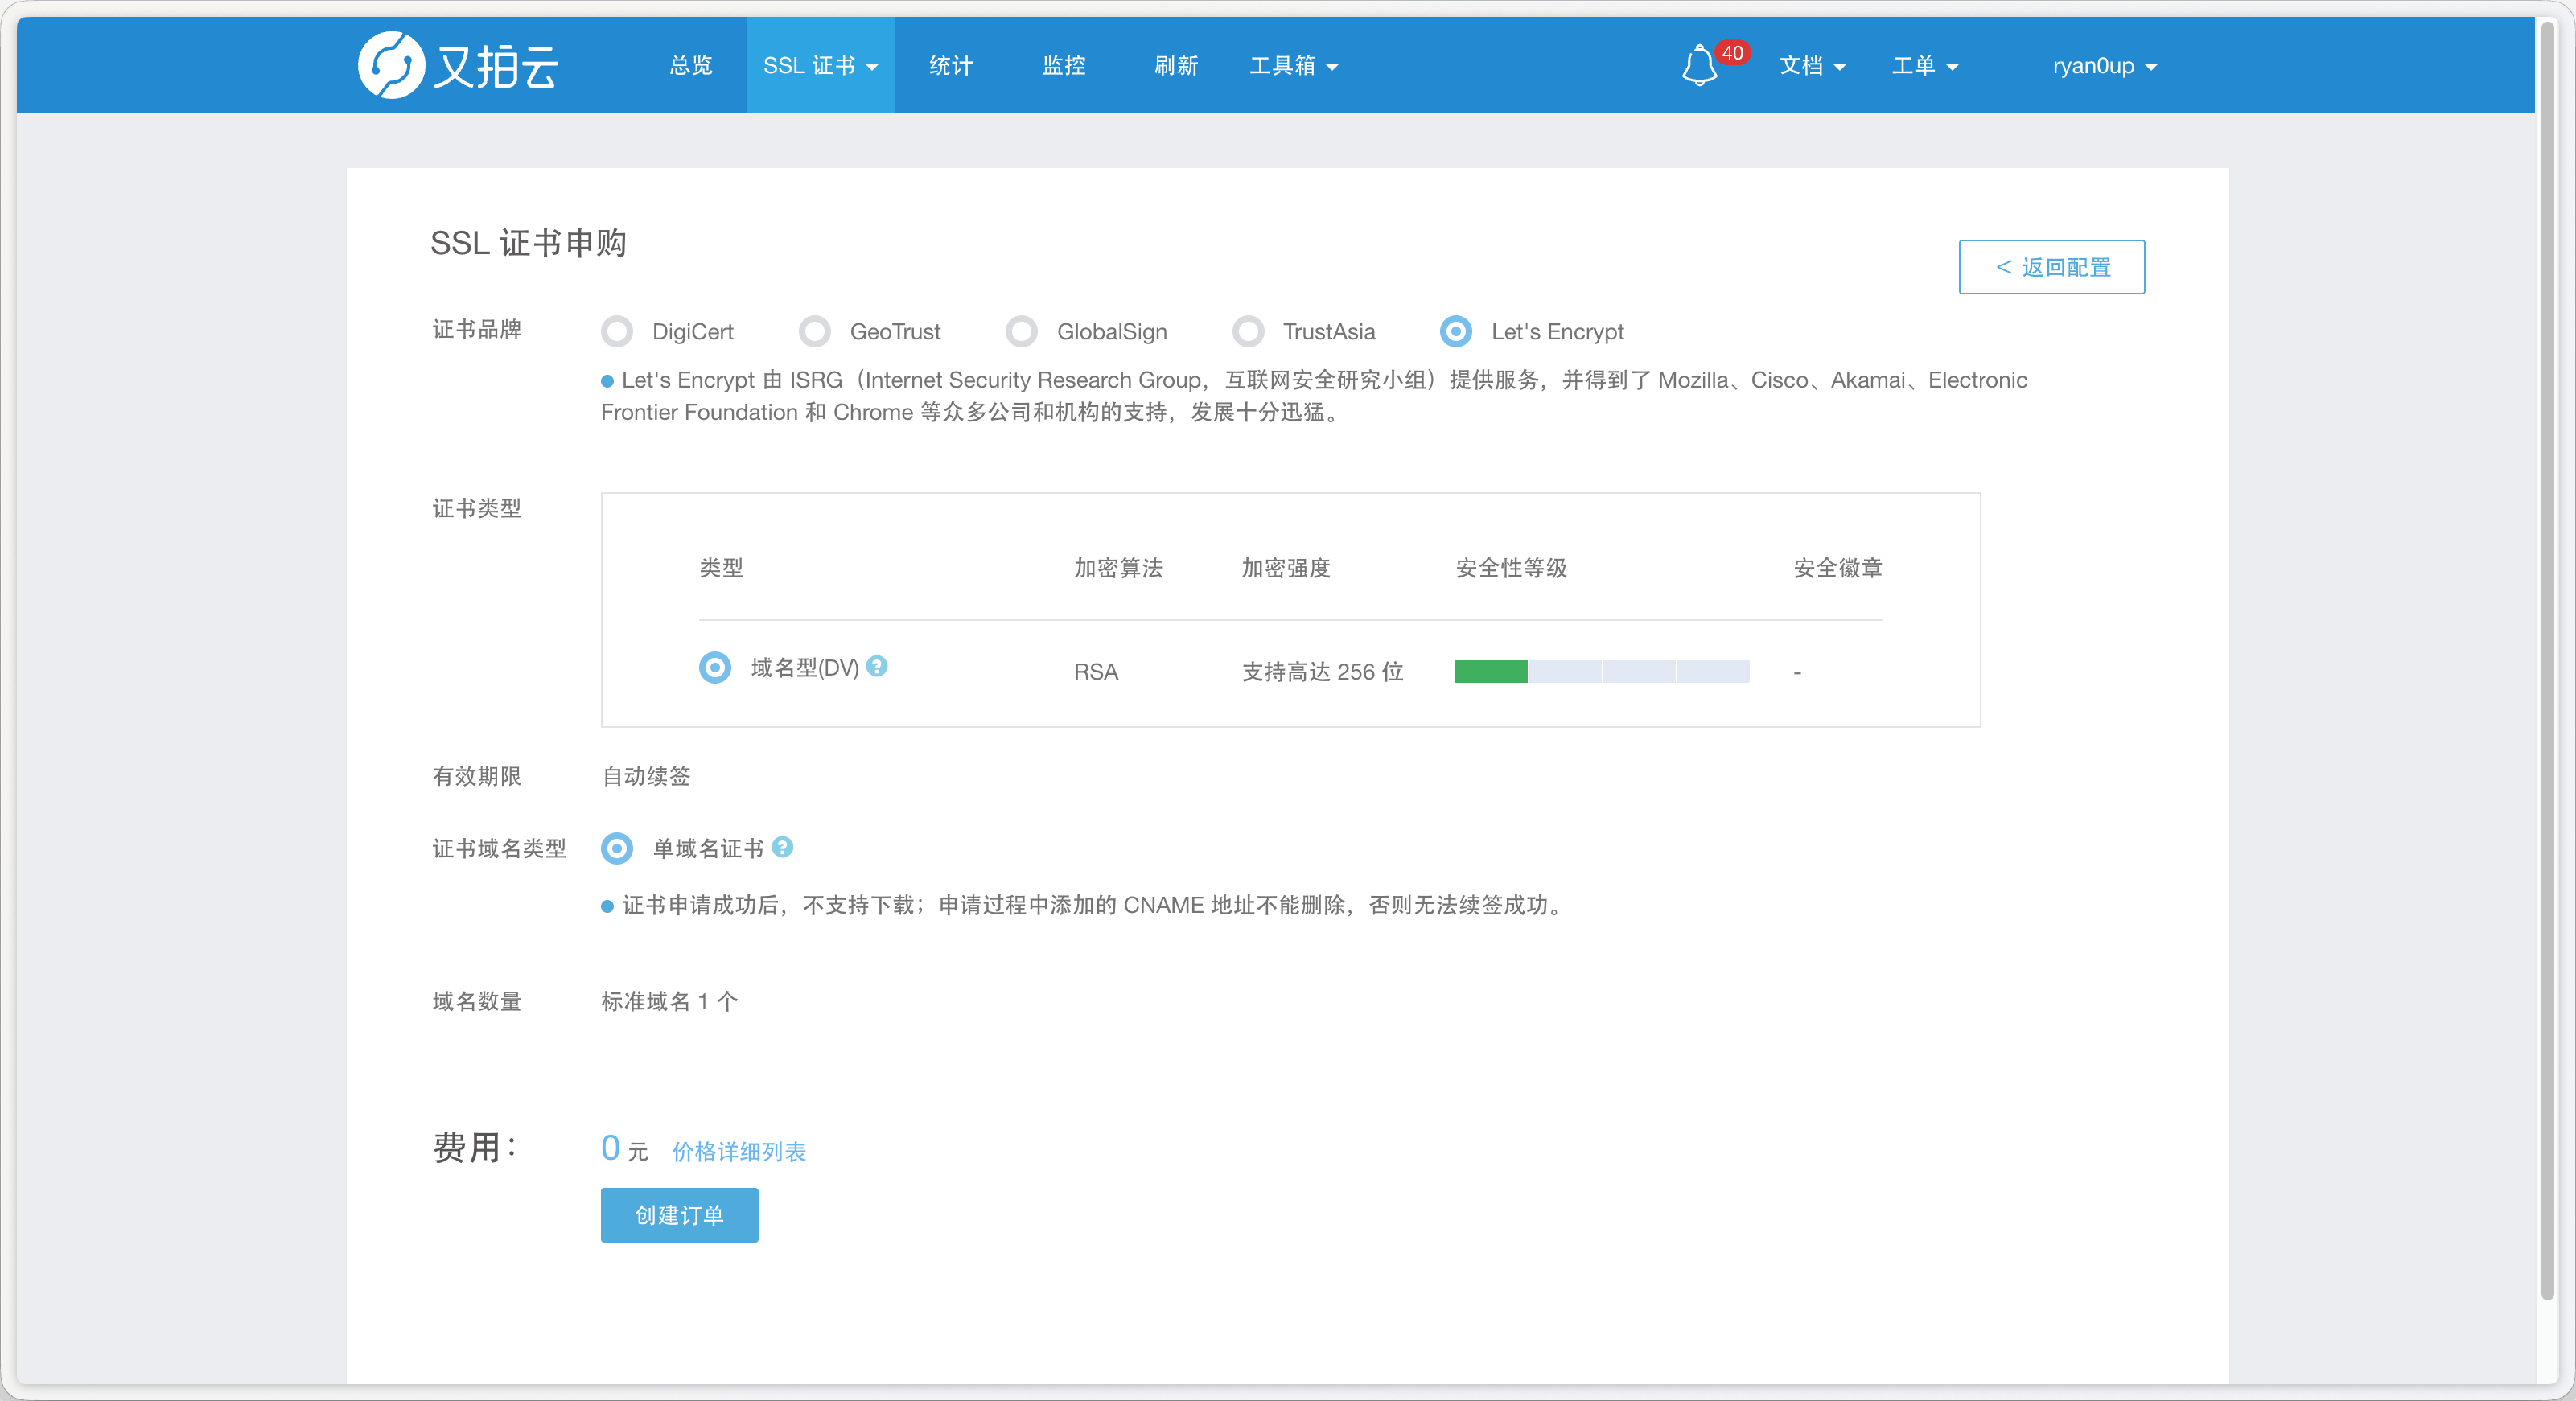Go to the 总览 navigation tab
Image resolution: width=2576 pixels, height=1401 pixels.
pos(690,66)
